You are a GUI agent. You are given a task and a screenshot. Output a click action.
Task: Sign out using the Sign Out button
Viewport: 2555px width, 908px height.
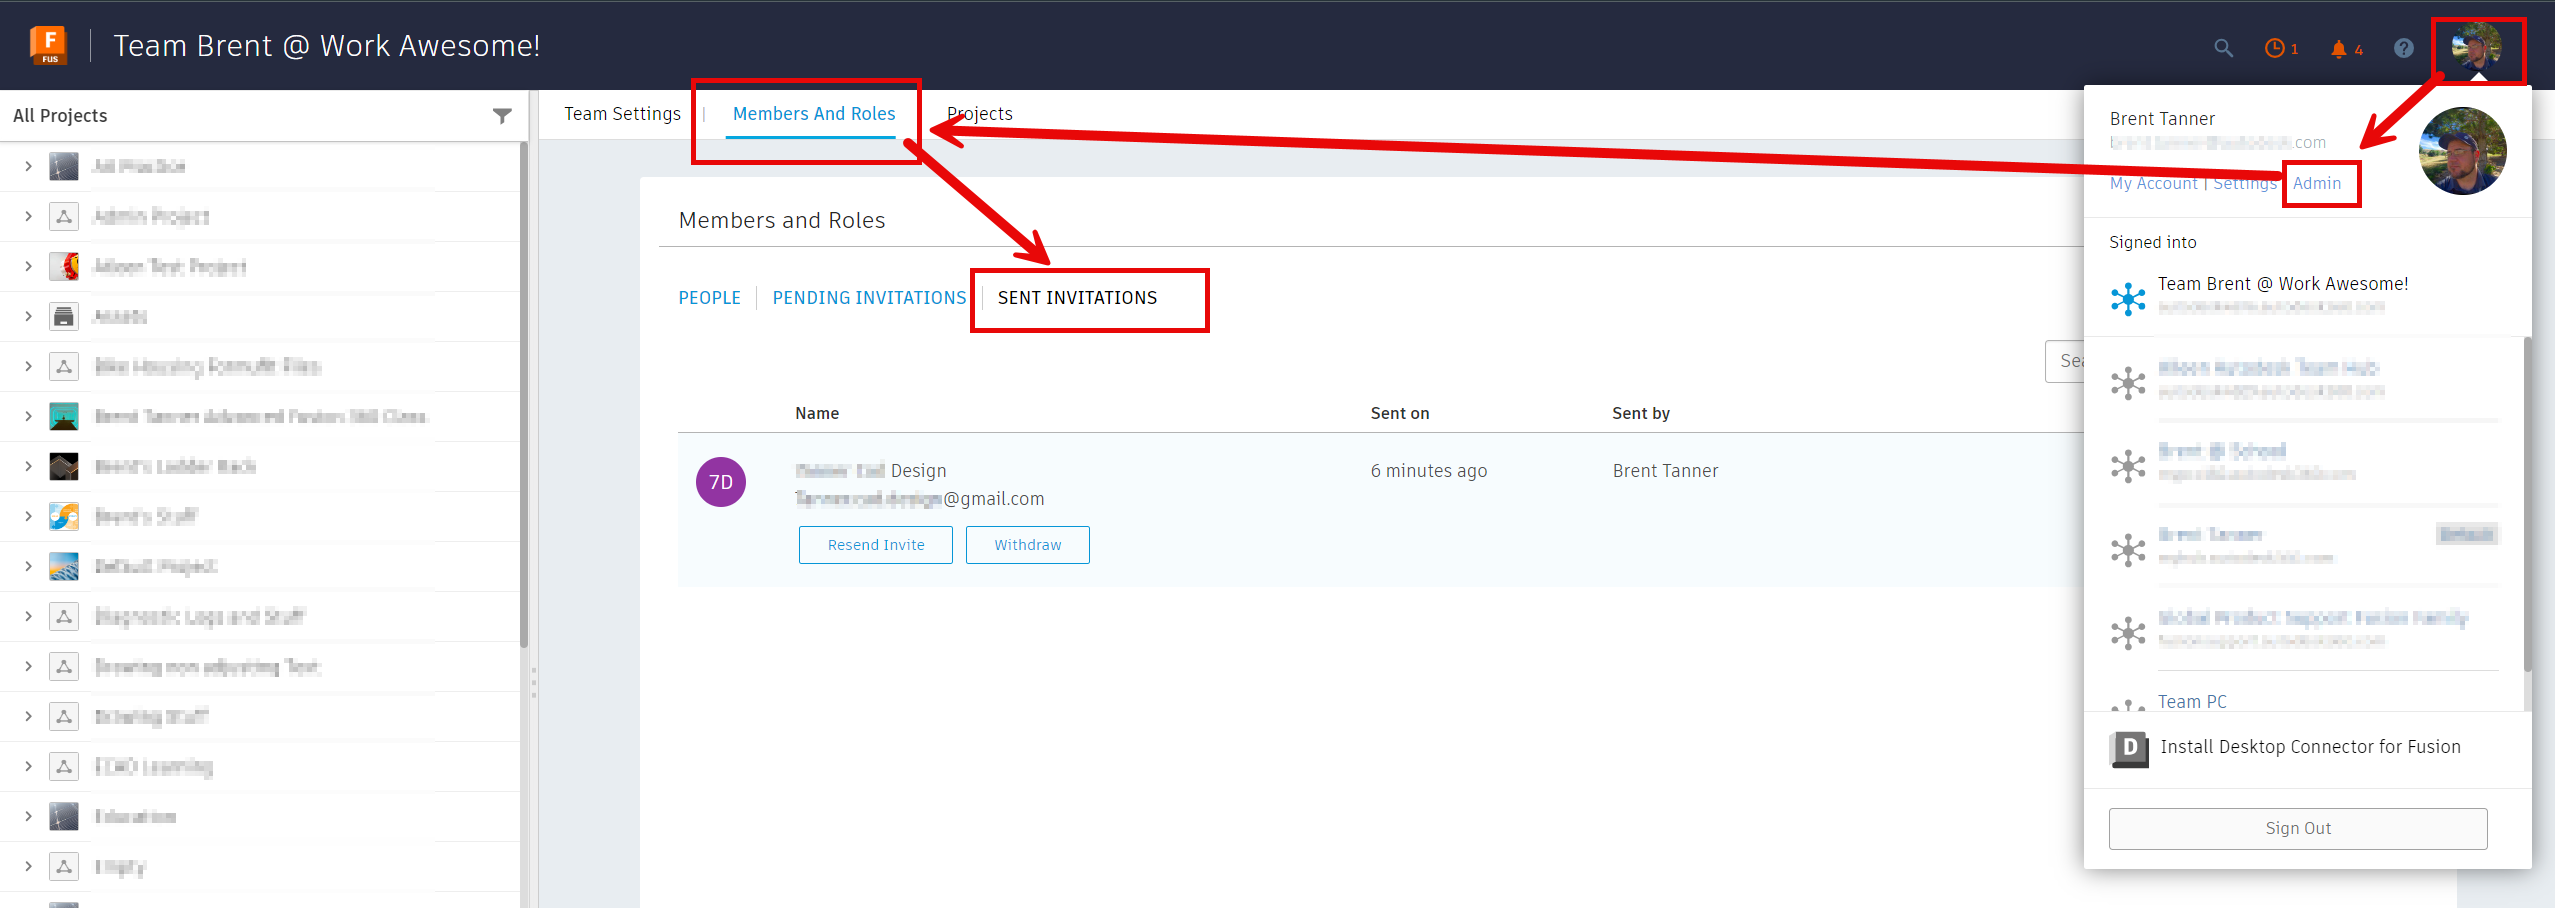[2297, 827]
